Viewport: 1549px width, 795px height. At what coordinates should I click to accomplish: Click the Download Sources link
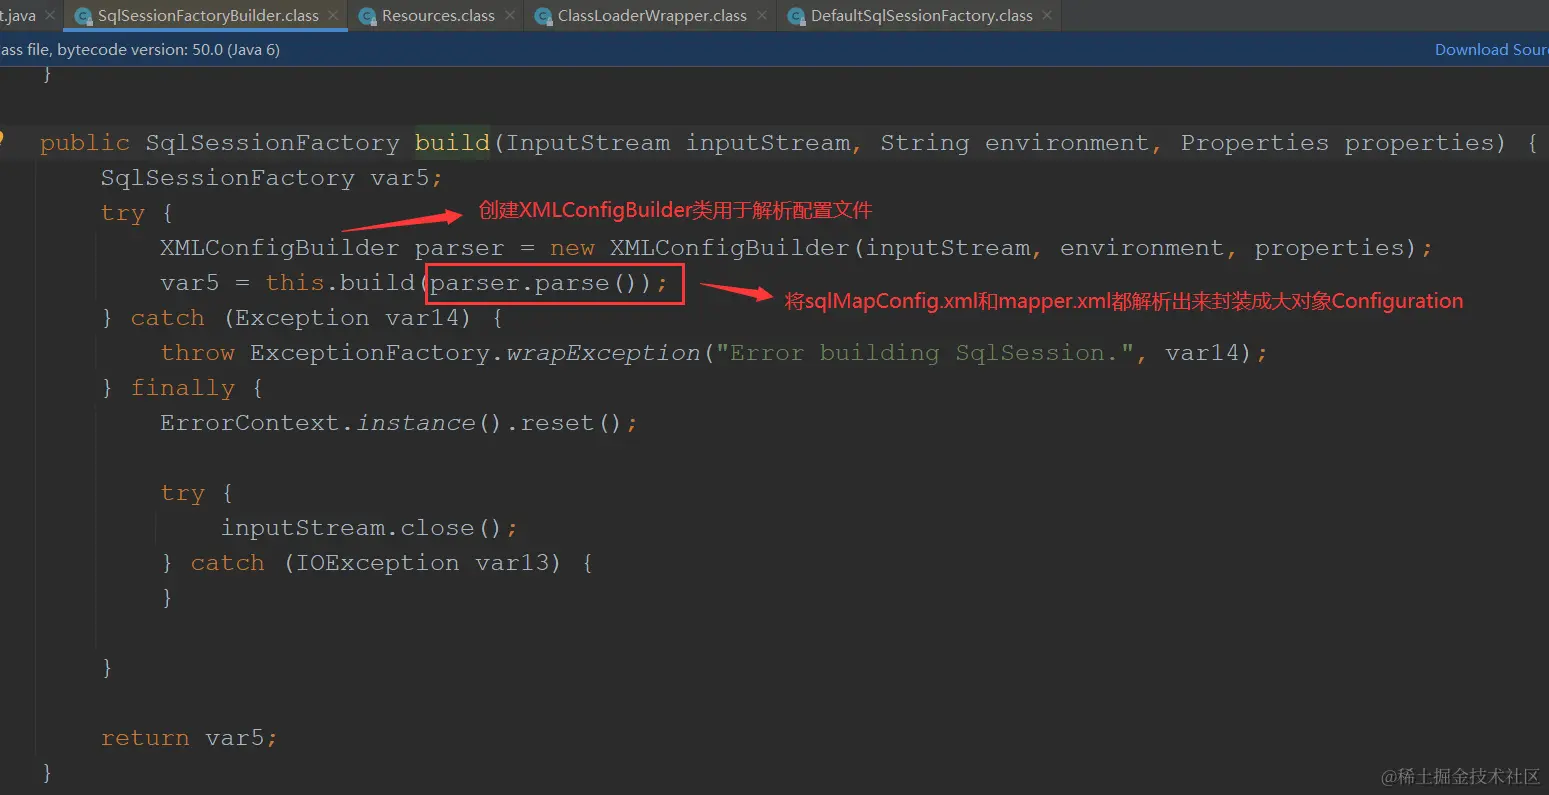click(x=1491, y=50)
